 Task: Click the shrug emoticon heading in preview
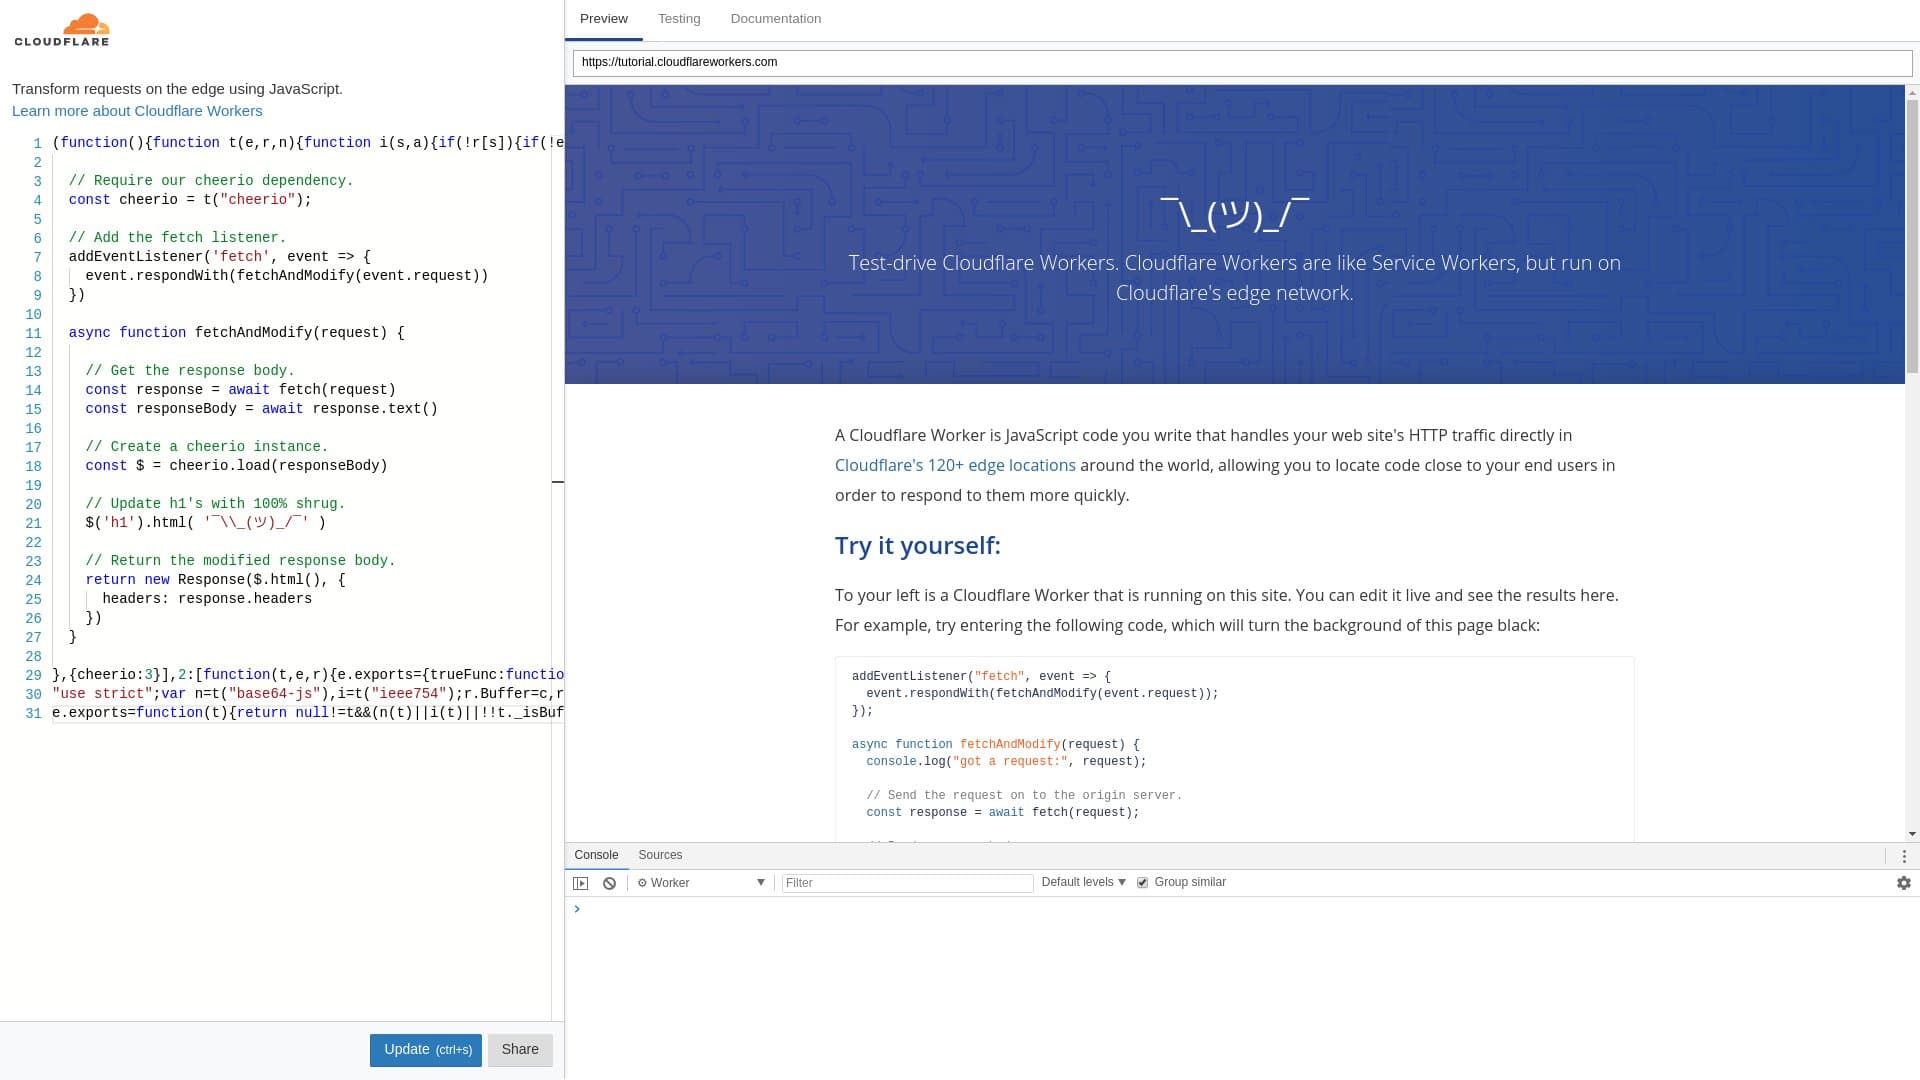1234,213
